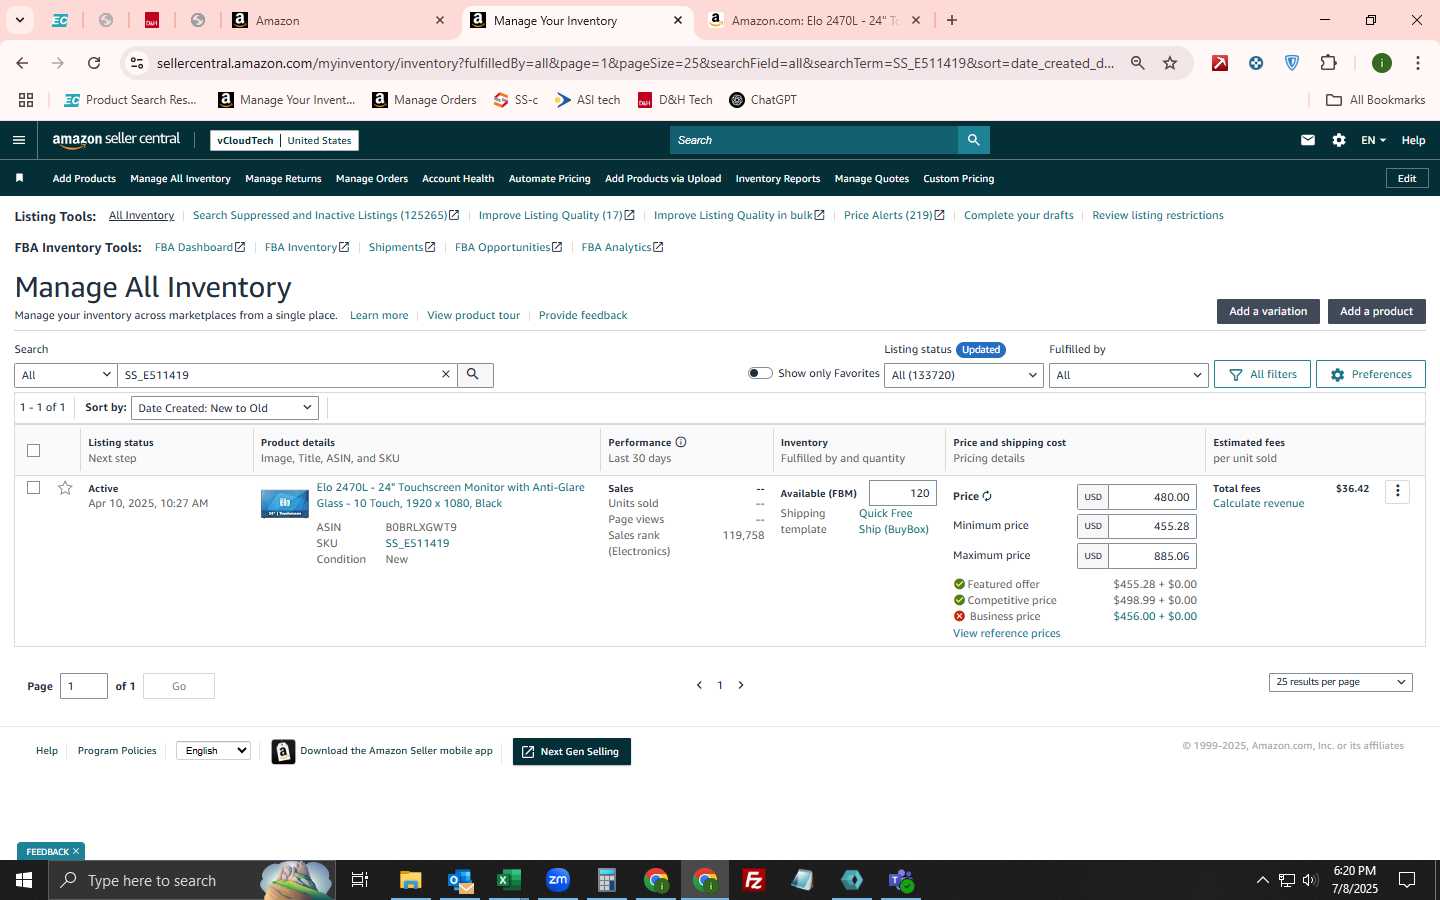Select the Elo 2470L listing checkbox
1440x900 pixels.
[x=33, y=488]
